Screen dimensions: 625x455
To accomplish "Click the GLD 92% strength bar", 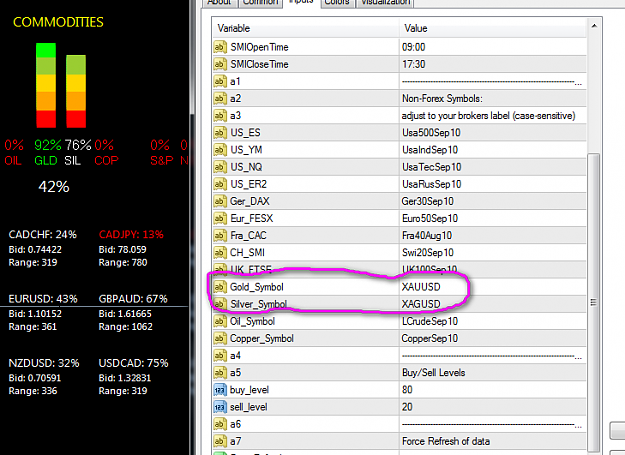I will tap(46, 85).
